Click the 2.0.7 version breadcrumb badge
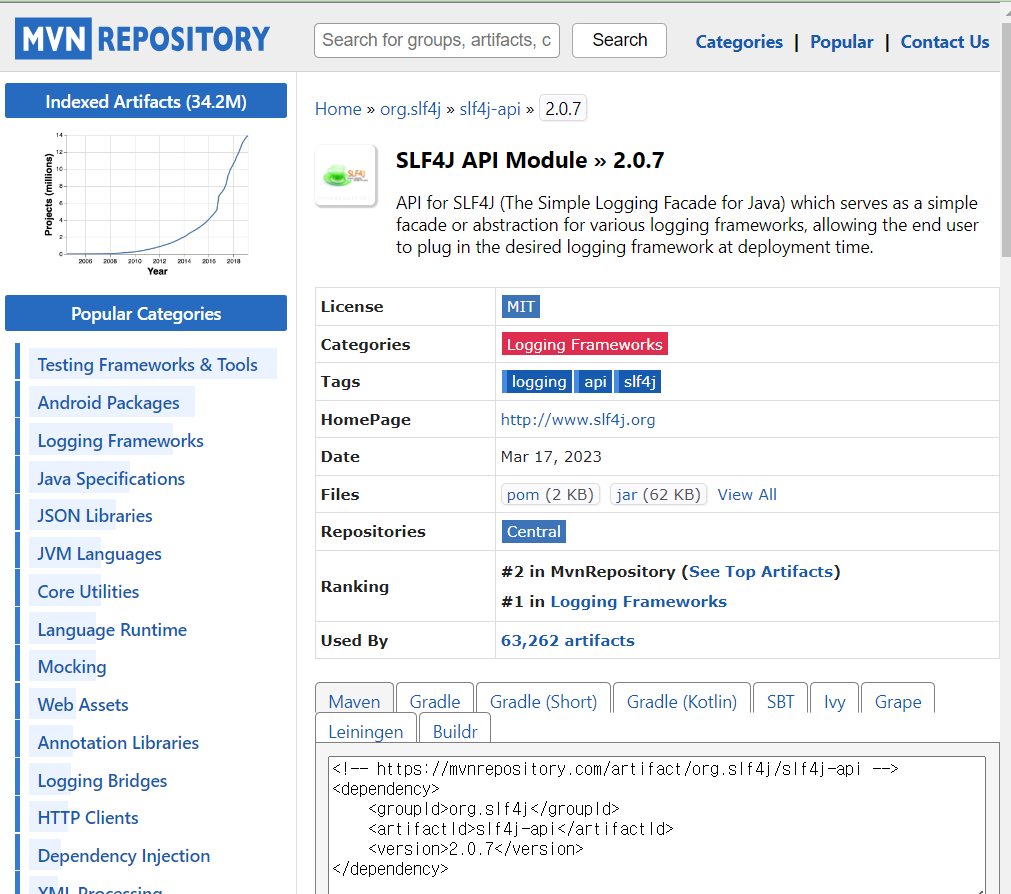 pos(563,109)
